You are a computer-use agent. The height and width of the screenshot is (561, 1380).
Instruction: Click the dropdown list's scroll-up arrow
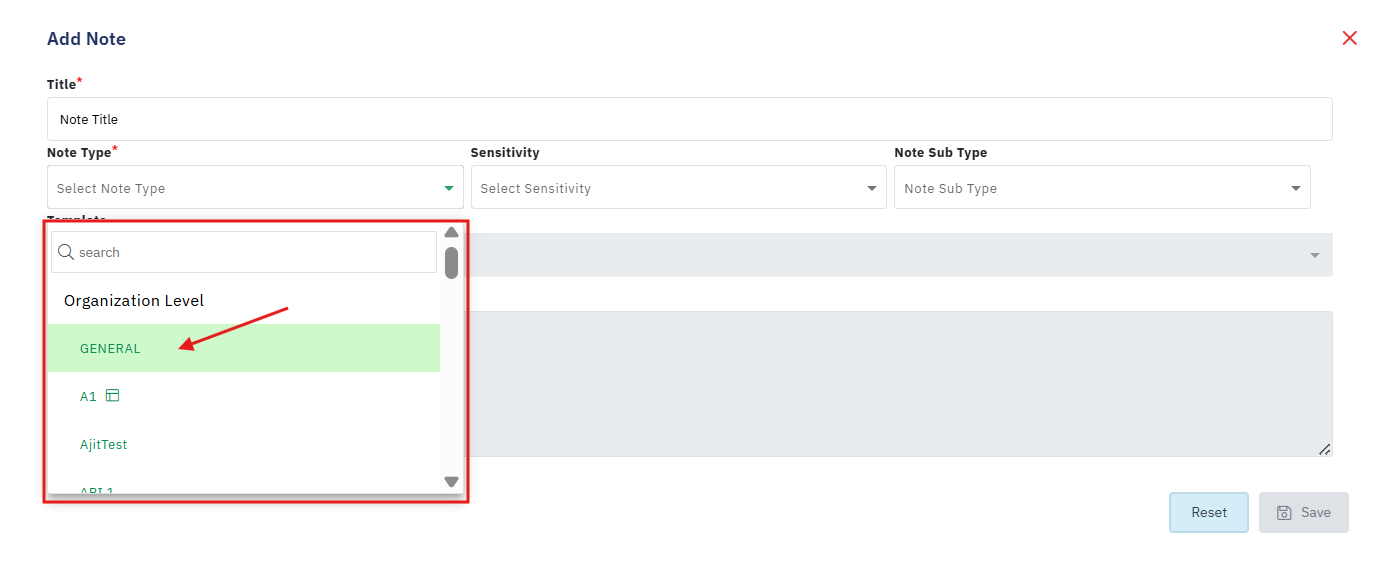point(451,233)
